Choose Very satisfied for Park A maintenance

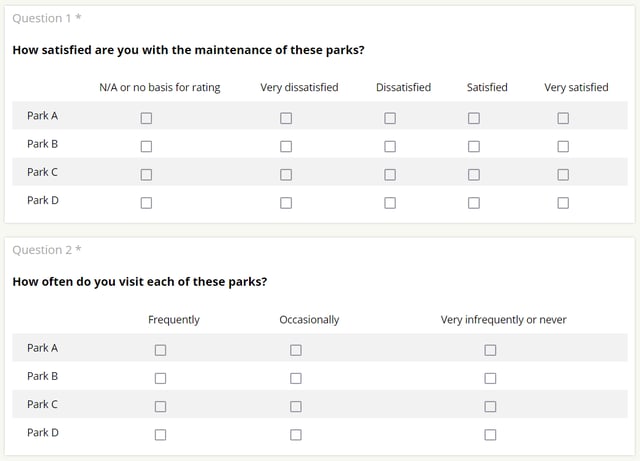pyautogui.click(x=563, y=118)
